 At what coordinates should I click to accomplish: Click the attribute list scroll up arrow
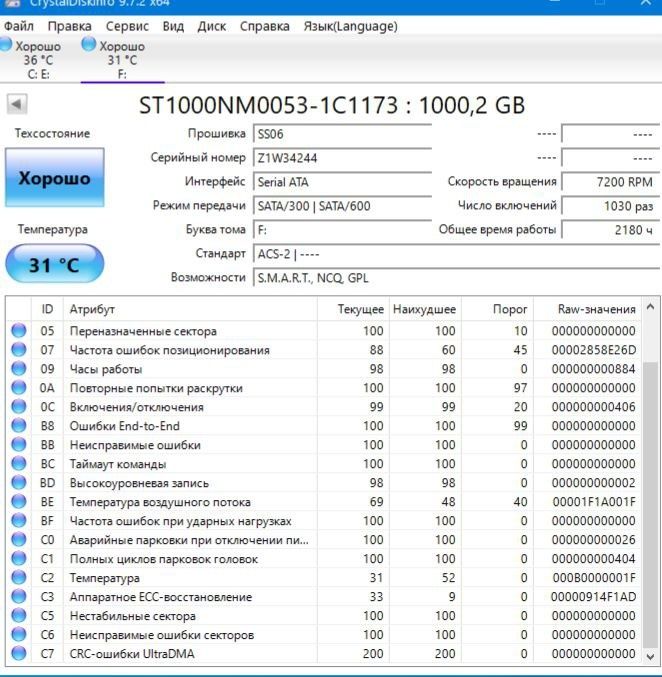click(651, 307)
